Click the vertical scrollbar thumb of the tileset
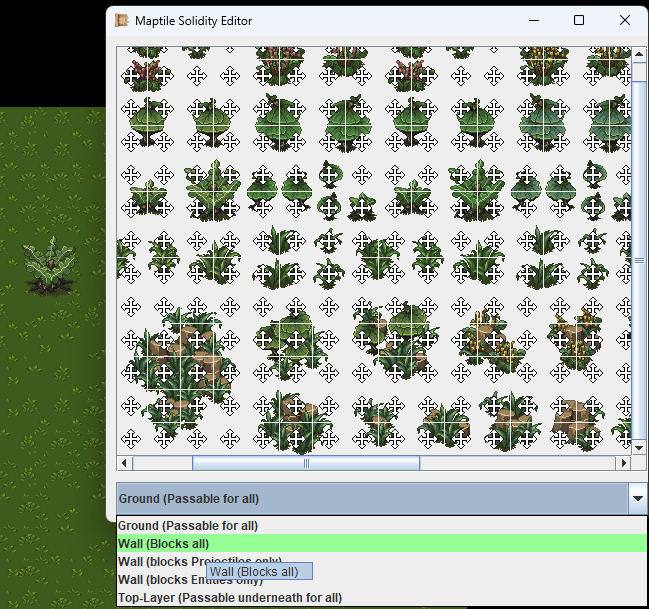649x609 pixels. (x=640, y=260)
